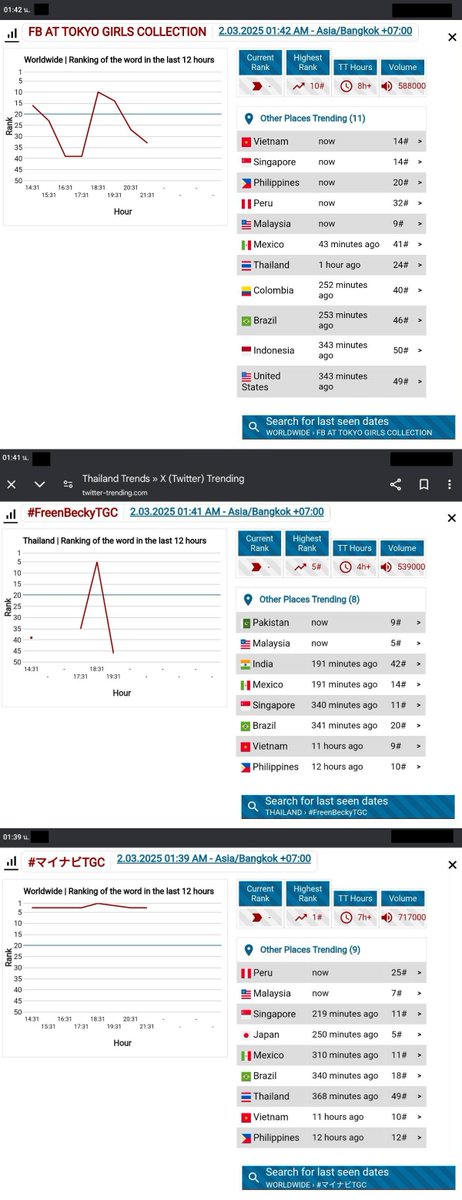Click Highest Rank 5# button
The height and width of the screenshot is (1200, 462).
click(307, 552)
